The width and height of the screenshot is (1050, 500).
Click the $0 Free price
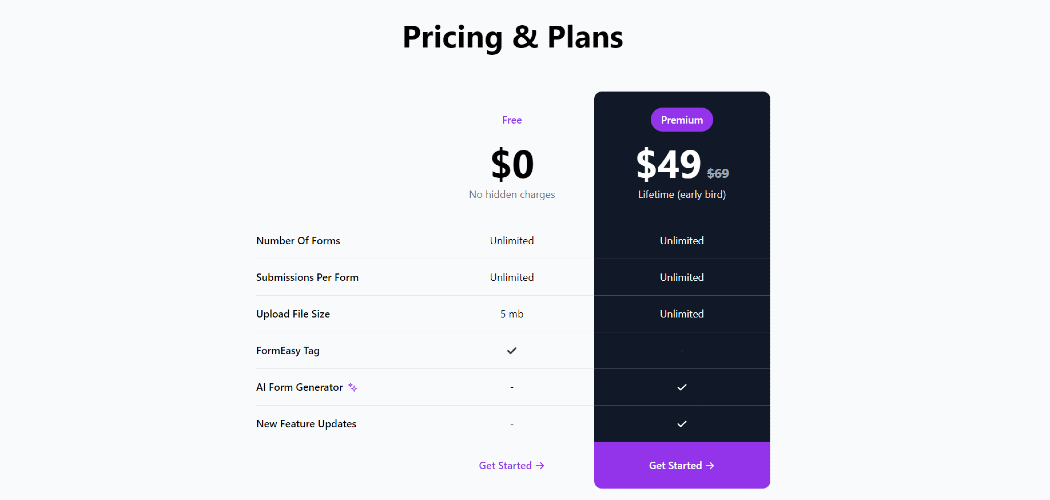pos(512,165)
